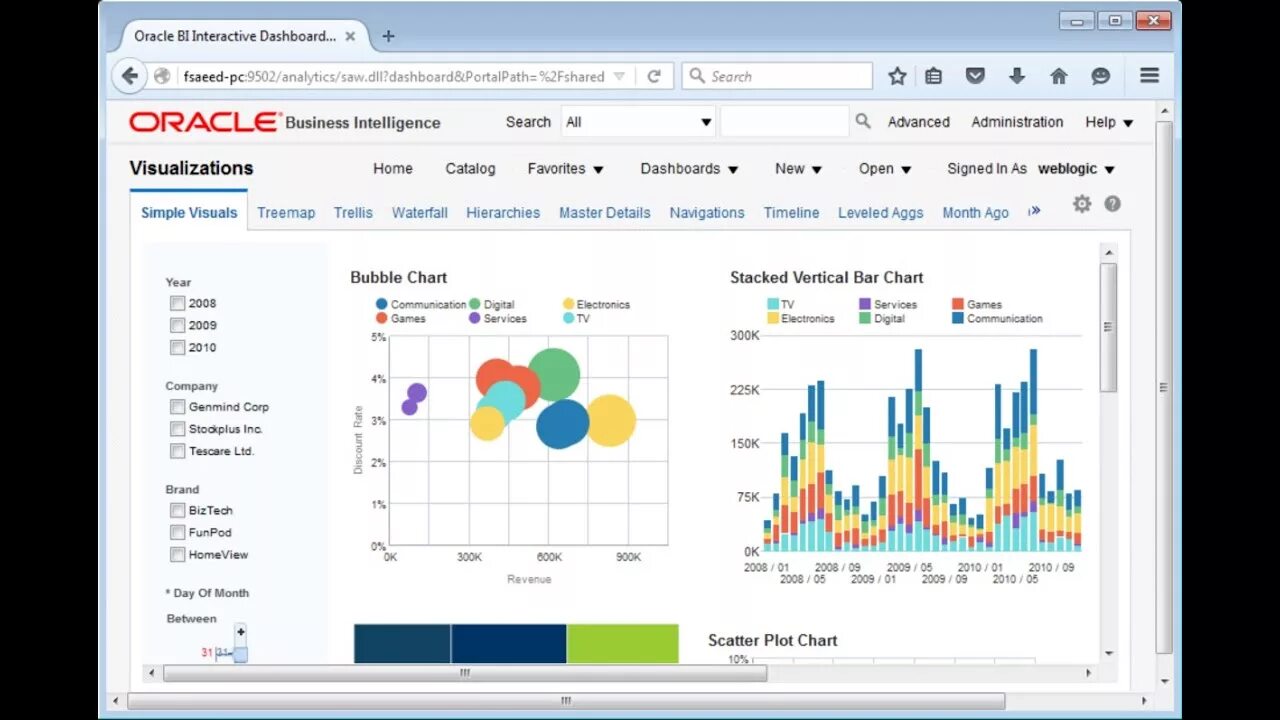
Task: Switch to the Hierarchies tab
Action: click(503, 212)
